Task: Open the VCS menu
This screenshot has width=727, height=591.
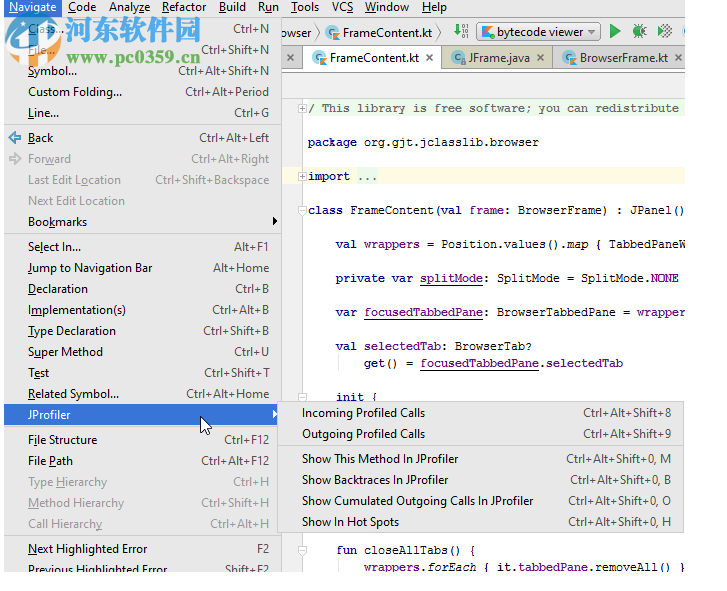Action: [x=342, y=7]
